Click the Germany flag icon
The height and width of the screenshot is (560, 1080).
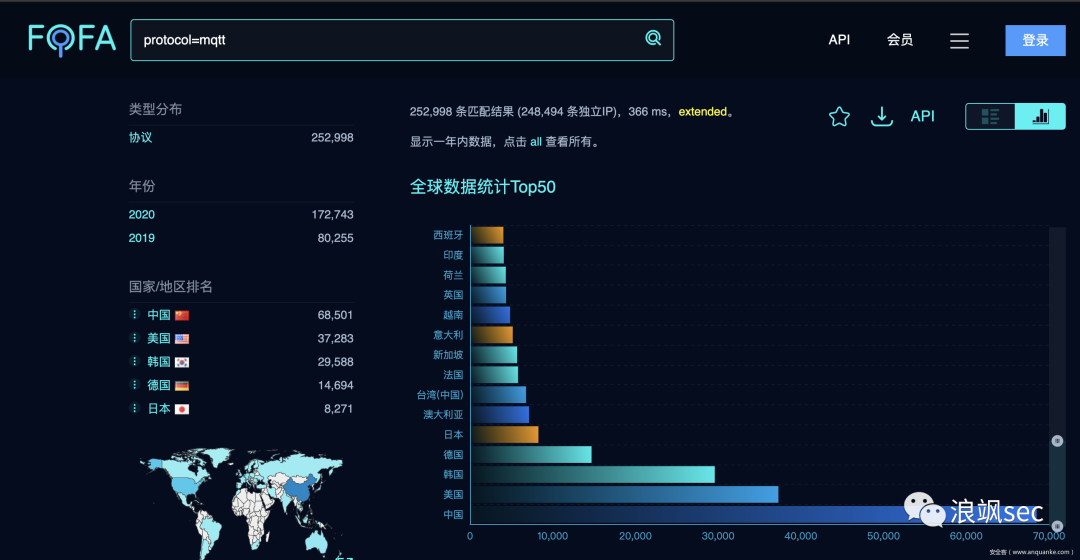[182, 386]
